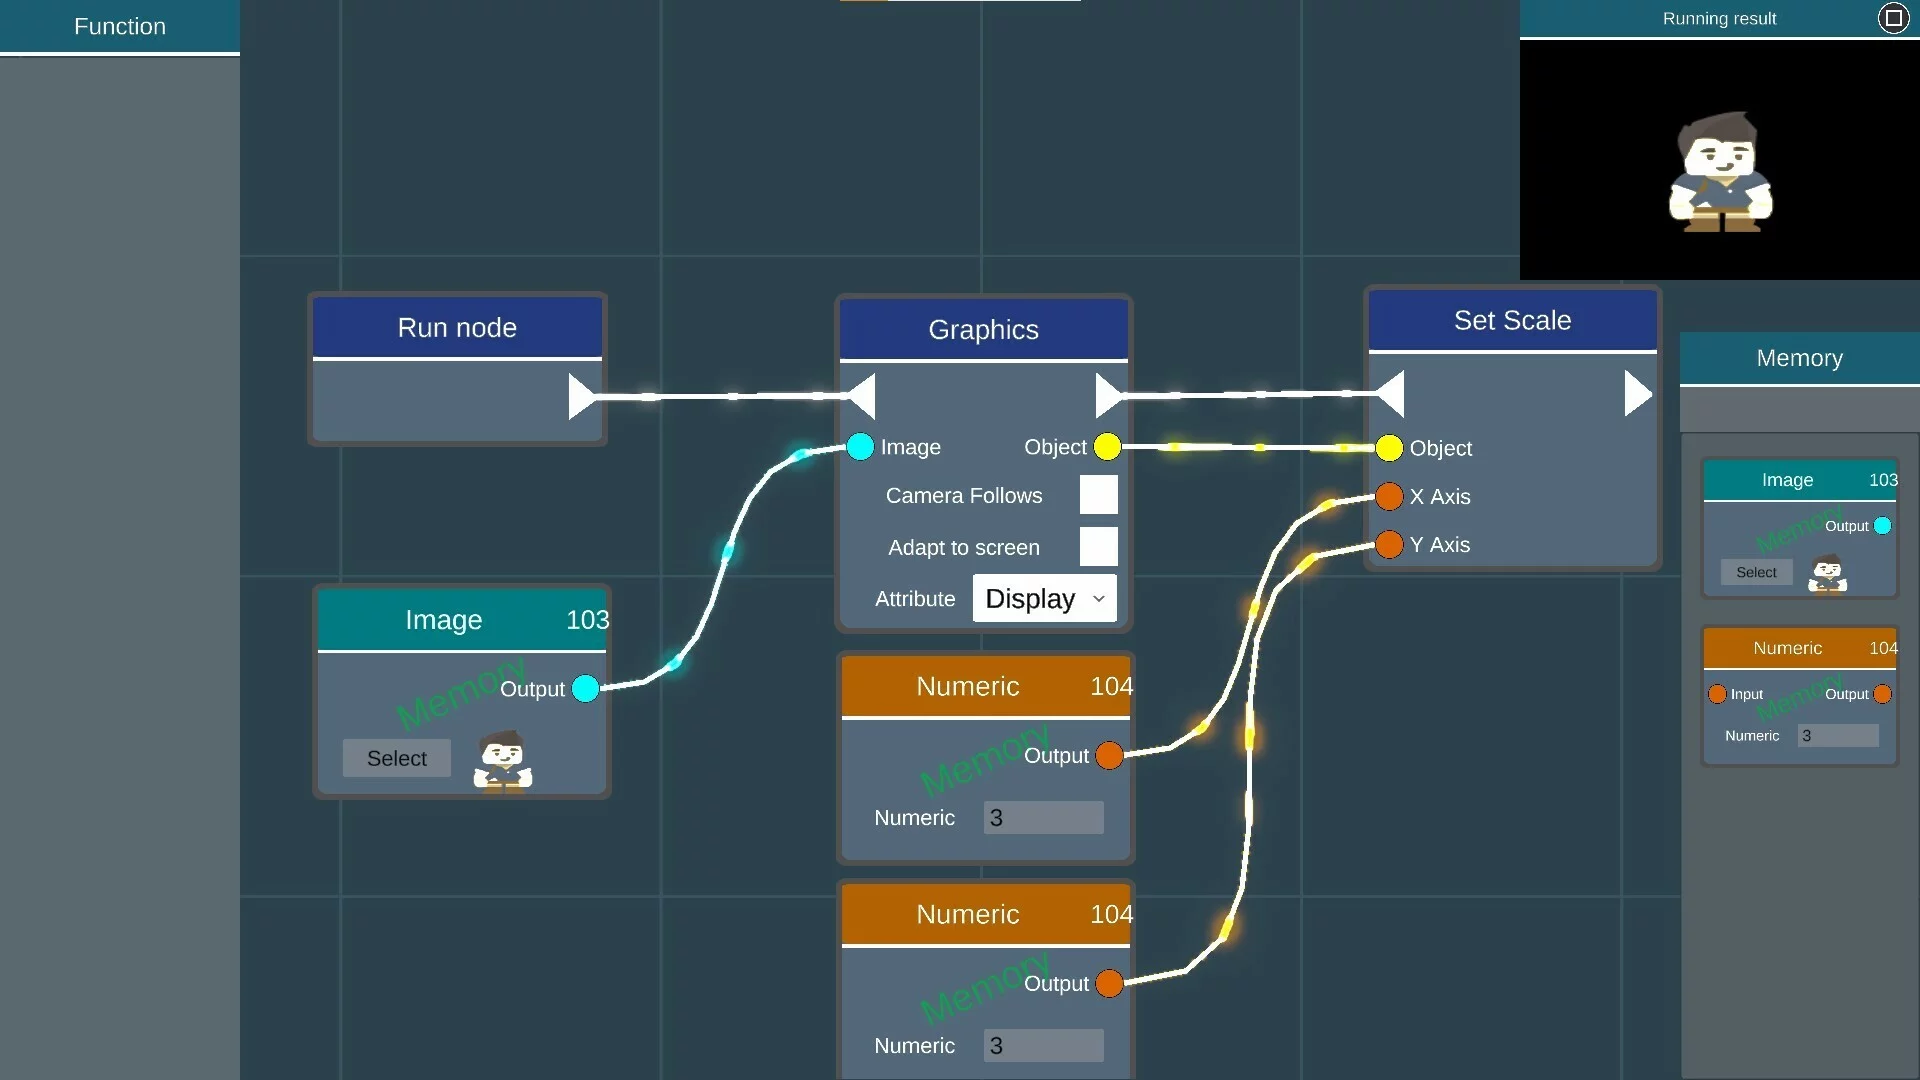
Task: Open the Memory panel header
Action: 1799,358
